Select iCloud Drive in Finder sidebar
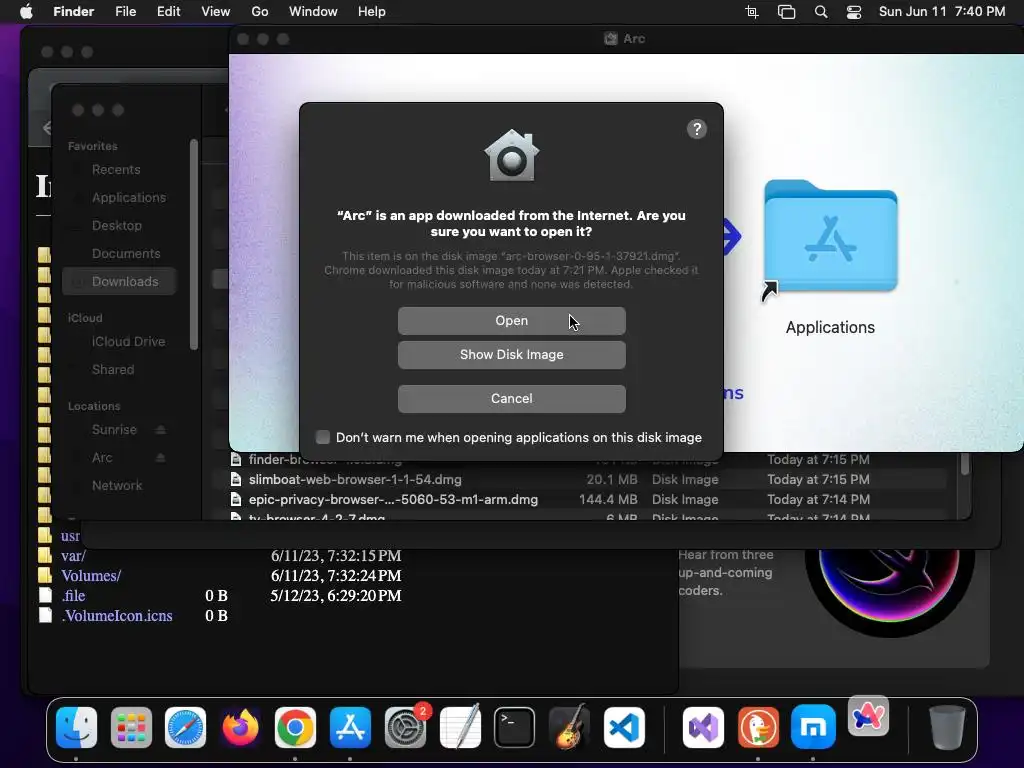1024x768 pixels. pos(128,342)
